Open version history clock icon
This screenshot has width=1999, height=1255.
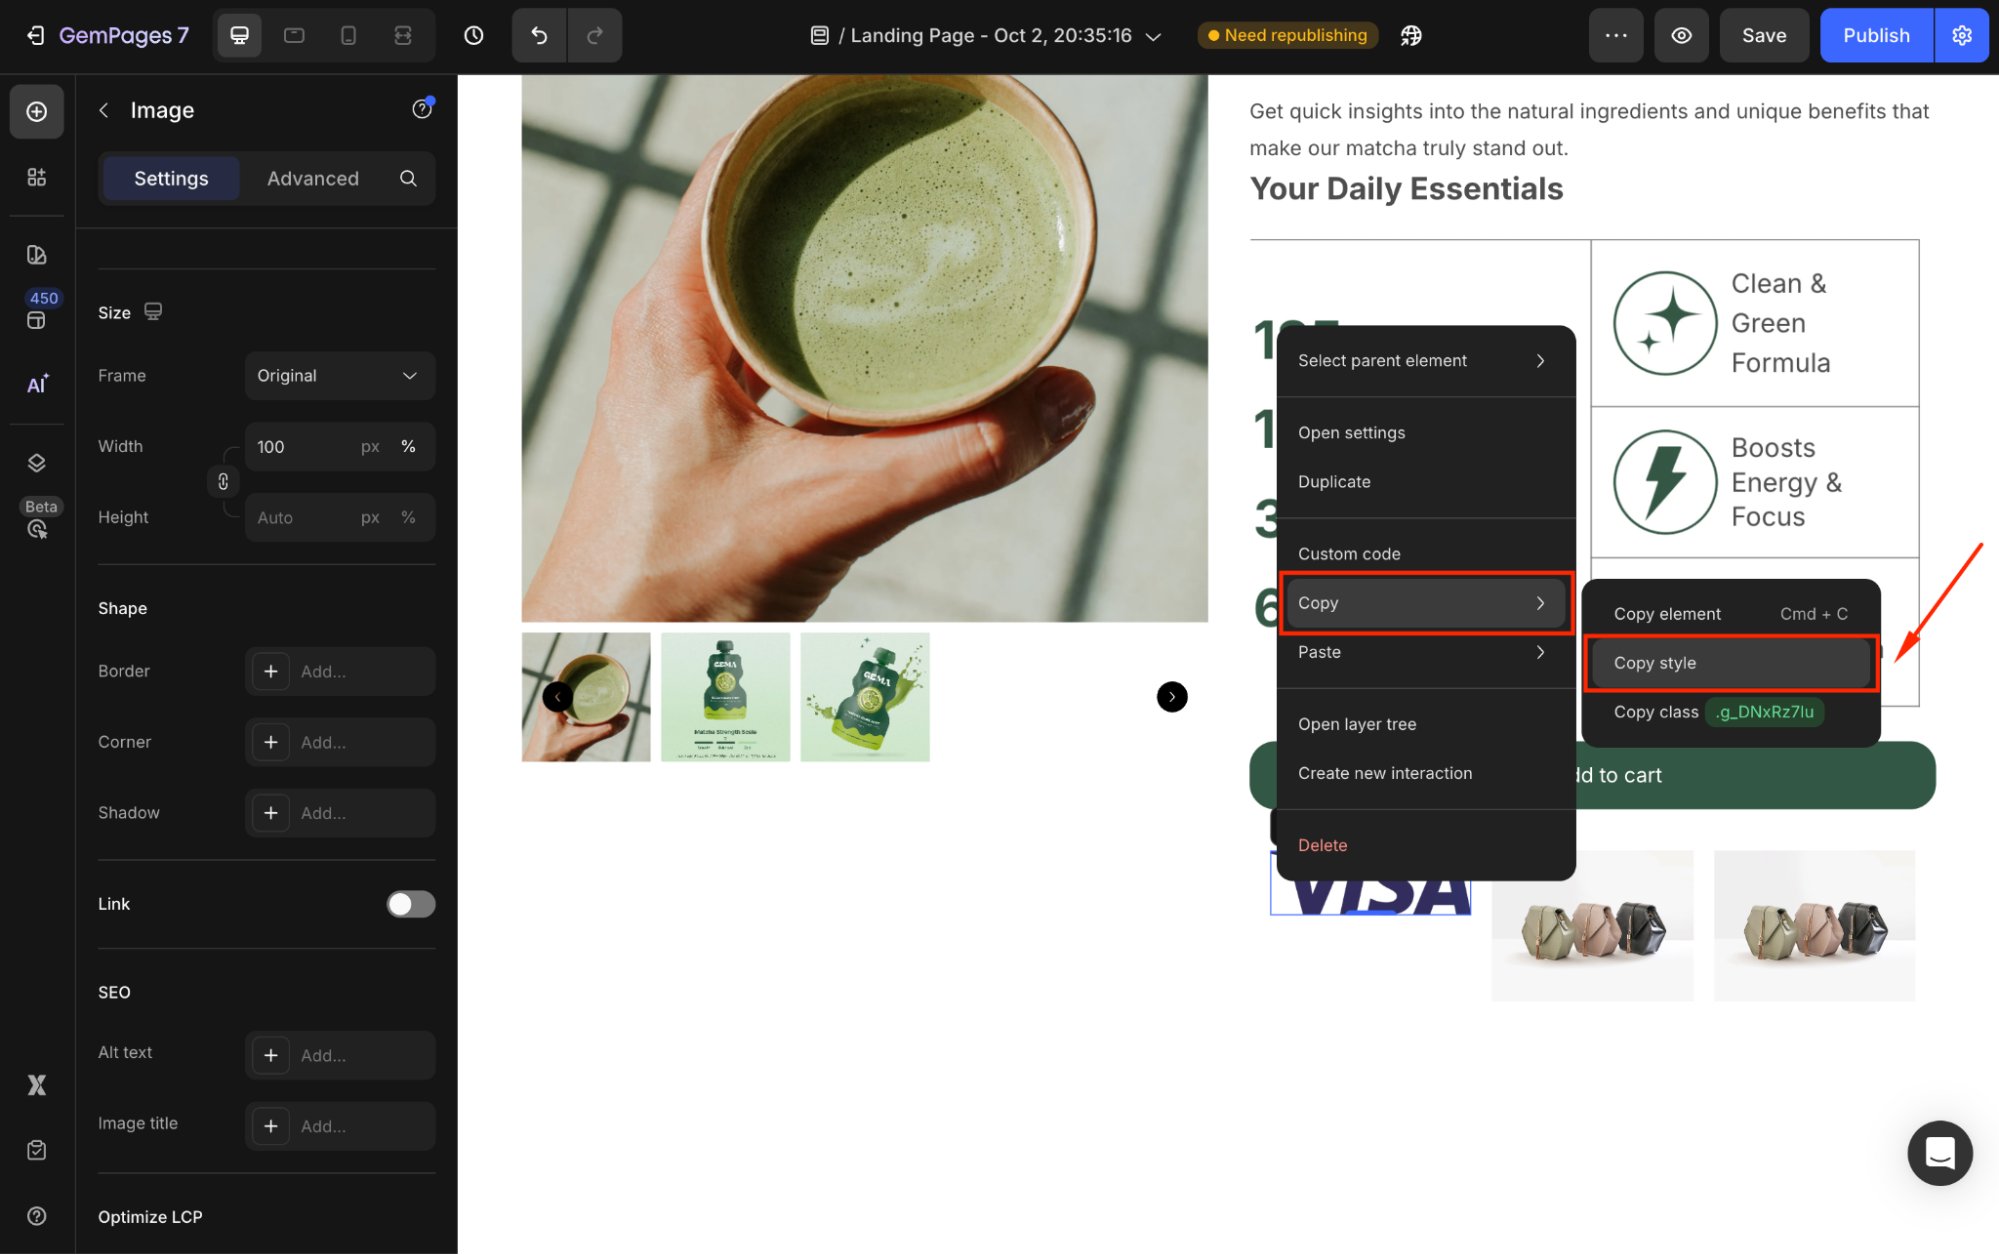point(474,36)
